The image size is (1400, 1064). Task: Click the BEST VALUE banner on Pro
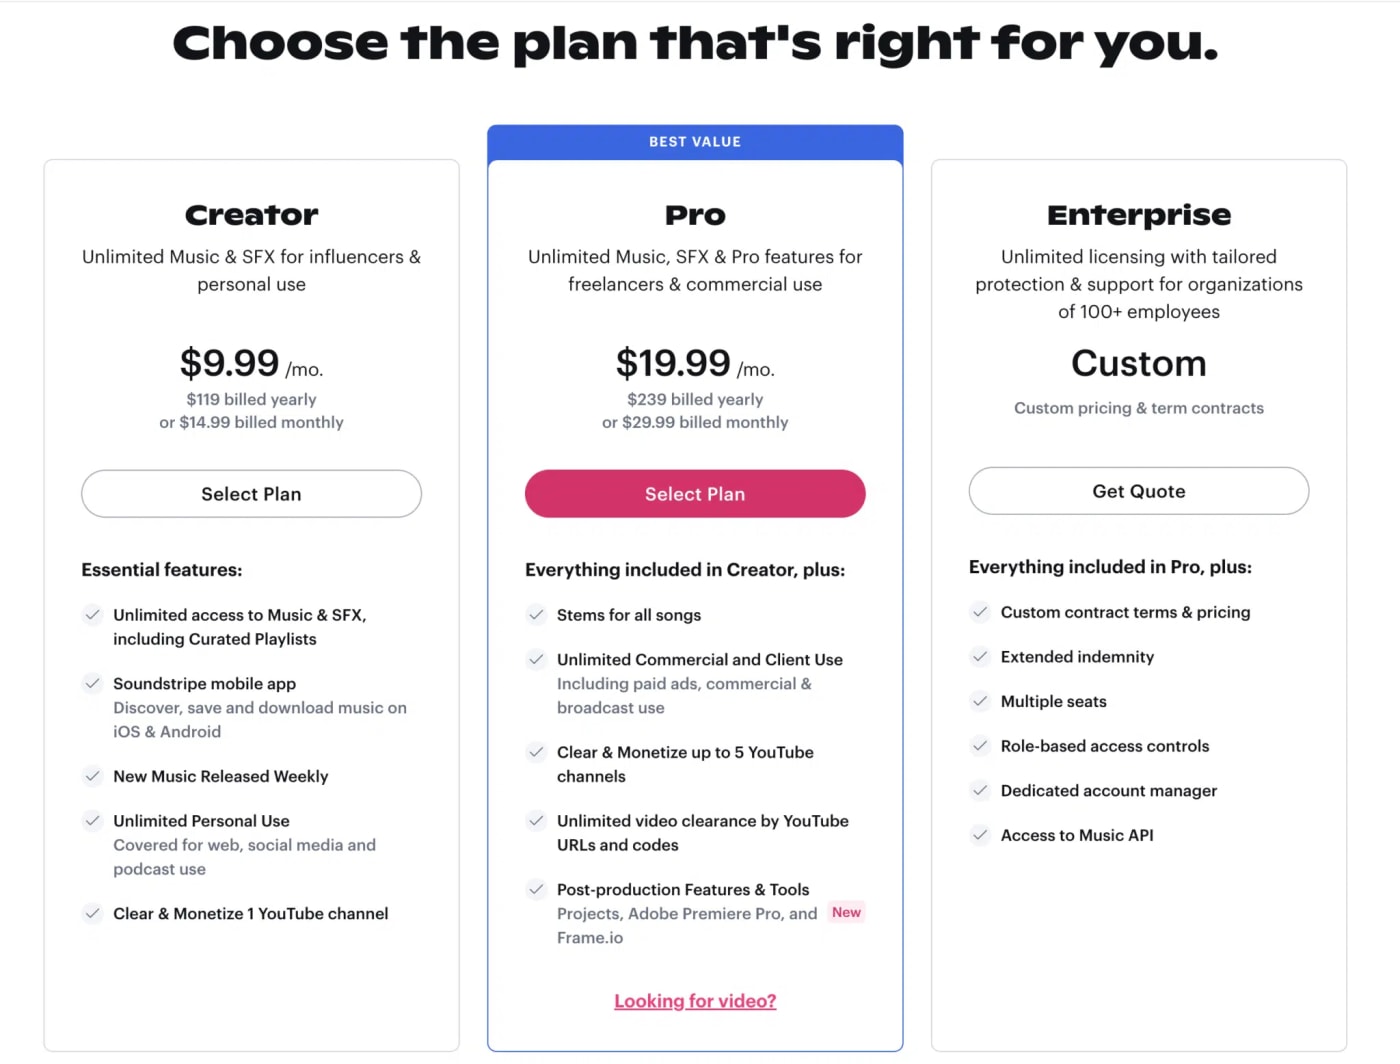click(x=695, y=141)
